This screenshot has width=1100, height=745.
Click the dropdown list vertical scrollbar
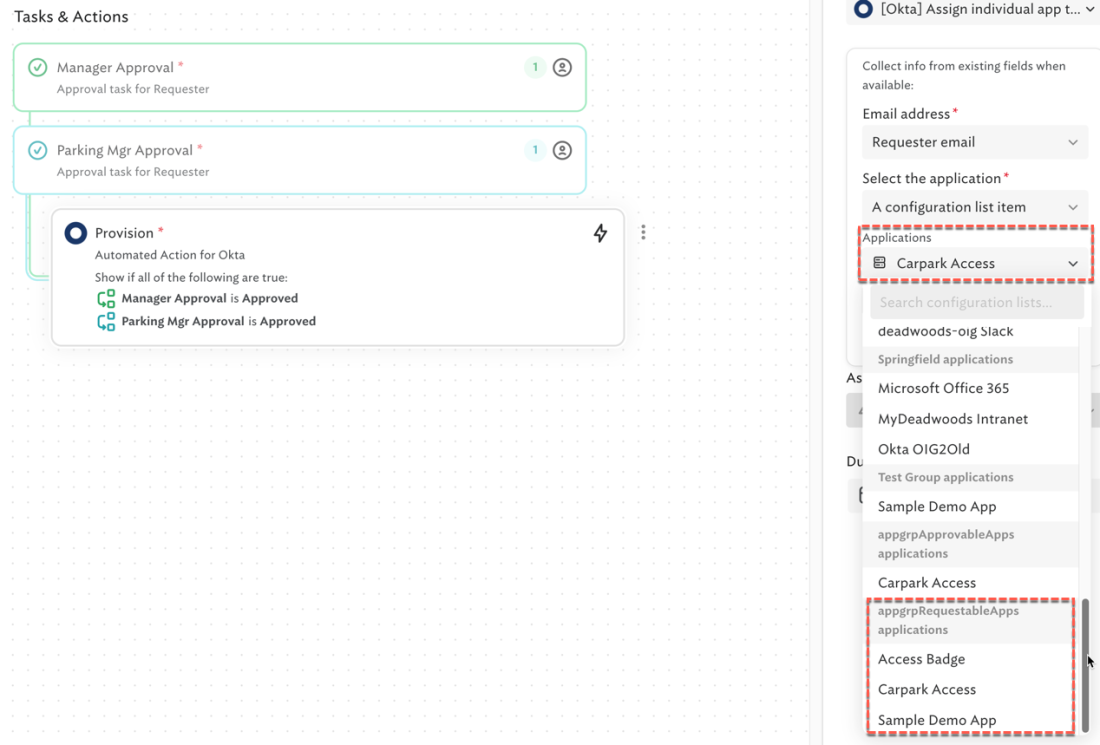(1085, 663)
